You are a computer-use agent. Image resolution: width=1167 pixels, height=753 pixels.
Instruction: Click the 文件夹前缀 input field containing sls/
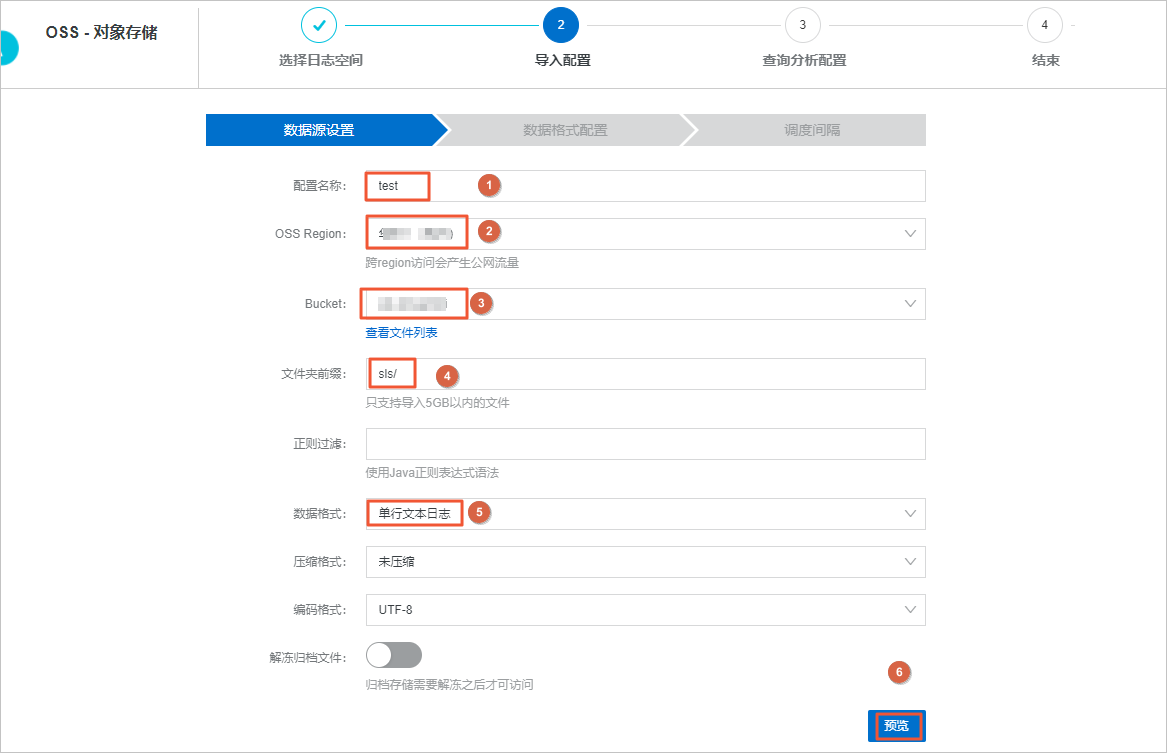coord(645,374)
